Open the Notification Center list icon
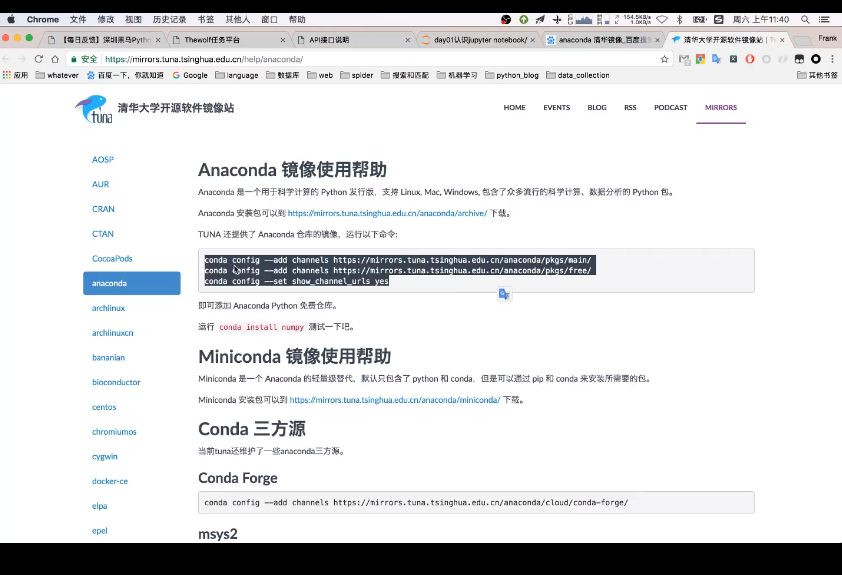This screenshot has height=575, width=842. click(824, 19)
